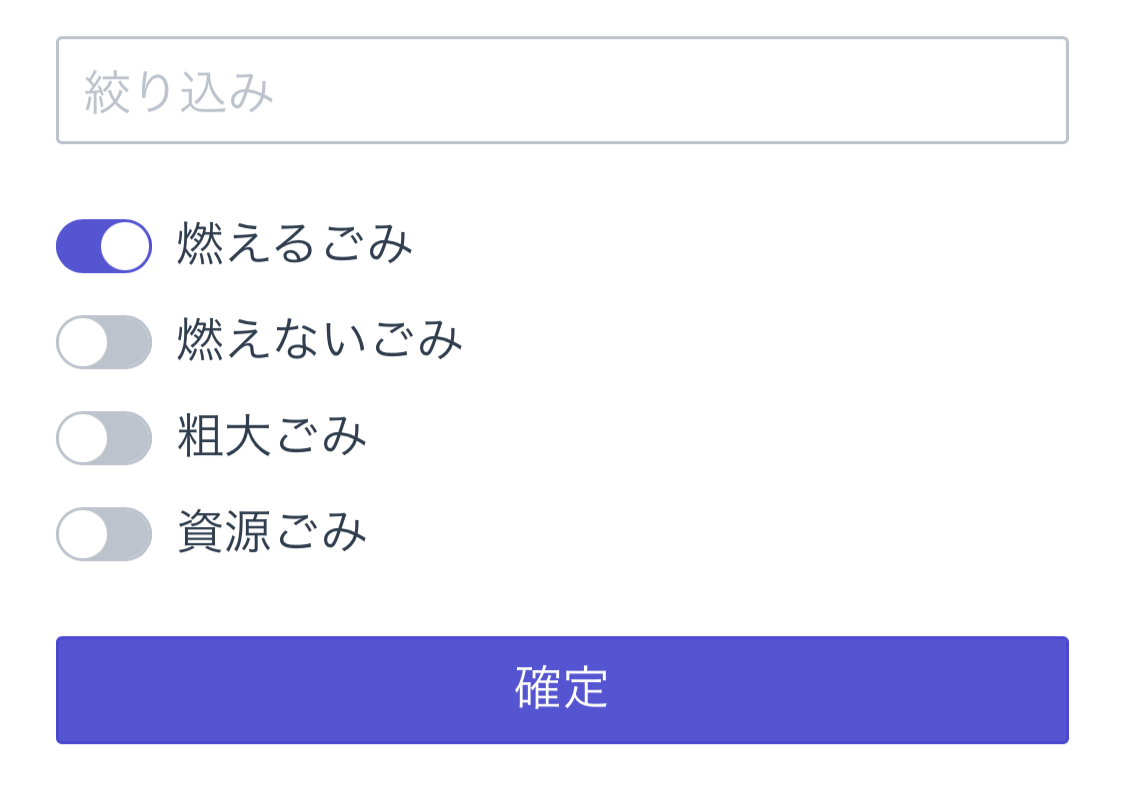Choose the 資源ごみ label text
This screenshot has width=1125, height=812.
point(272,533)
